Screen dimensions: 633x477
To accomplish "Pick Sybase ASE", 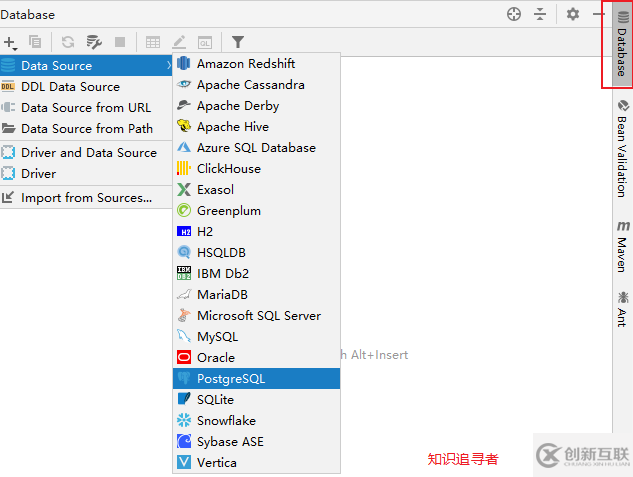I will click(x=256, y=441).
